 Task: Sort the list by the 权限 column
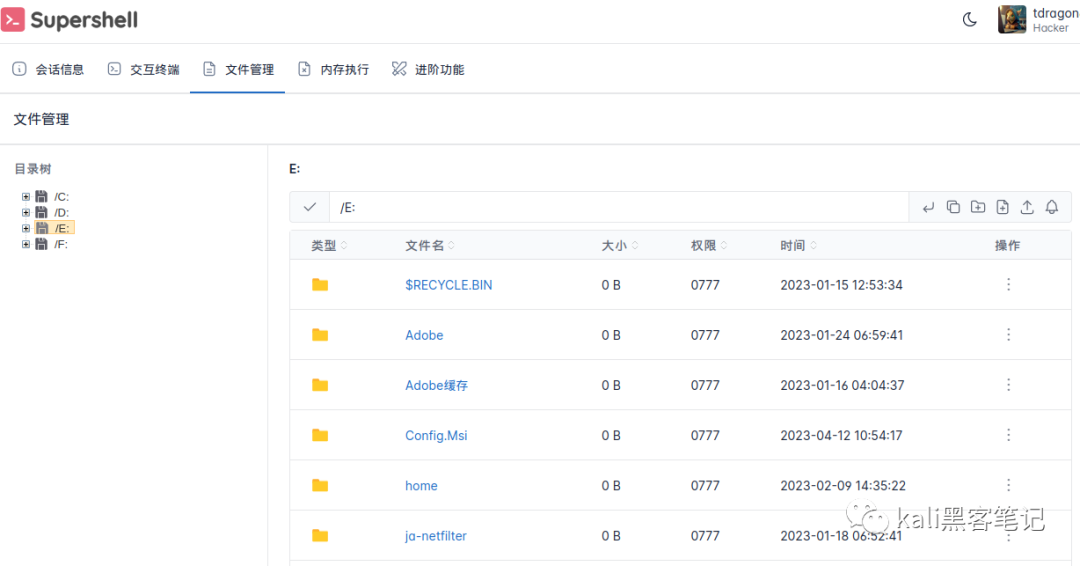pyautogui.click(x=709, y=245)
